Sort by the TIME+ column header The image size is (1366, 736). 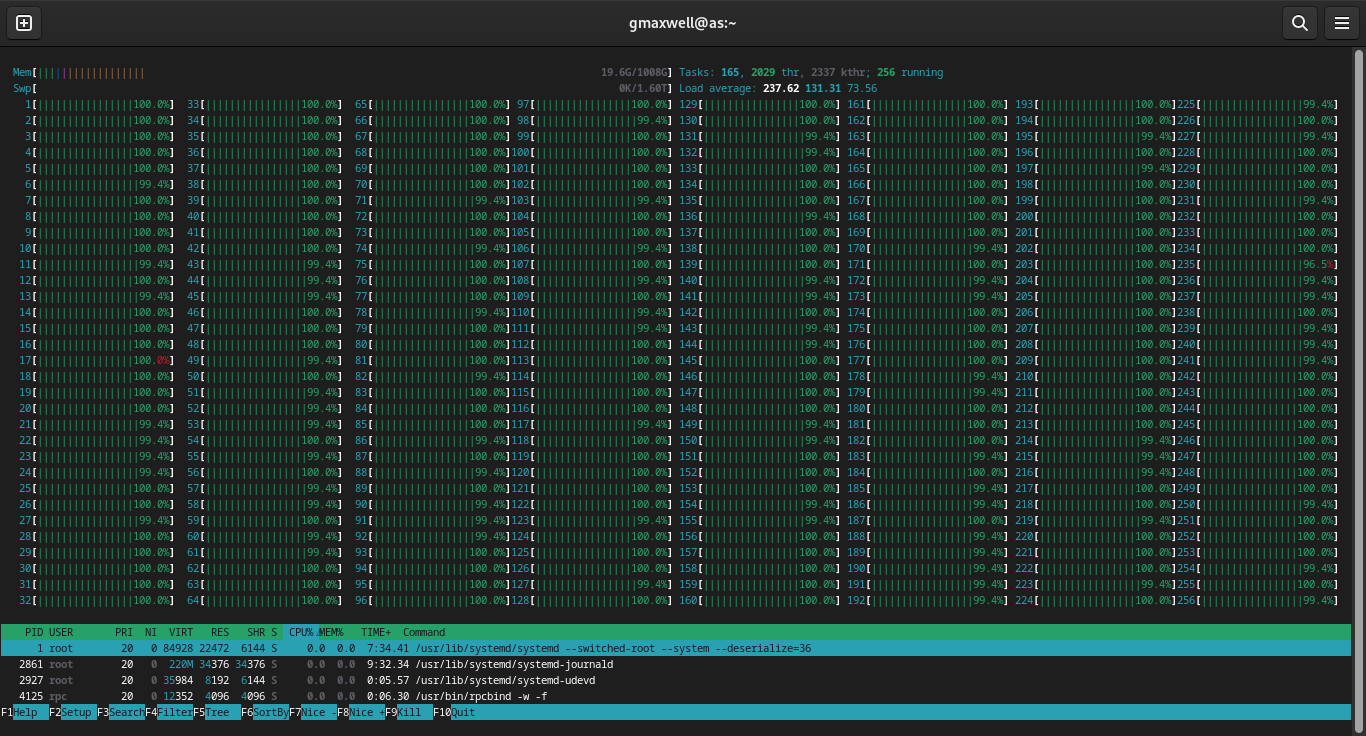[x=376, y=632]
